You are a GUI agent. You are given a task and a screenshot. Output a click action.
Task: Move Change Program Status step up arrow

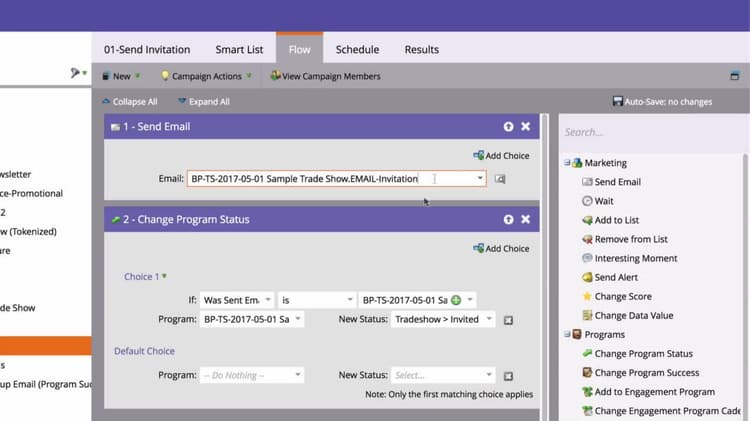point(508,219)
